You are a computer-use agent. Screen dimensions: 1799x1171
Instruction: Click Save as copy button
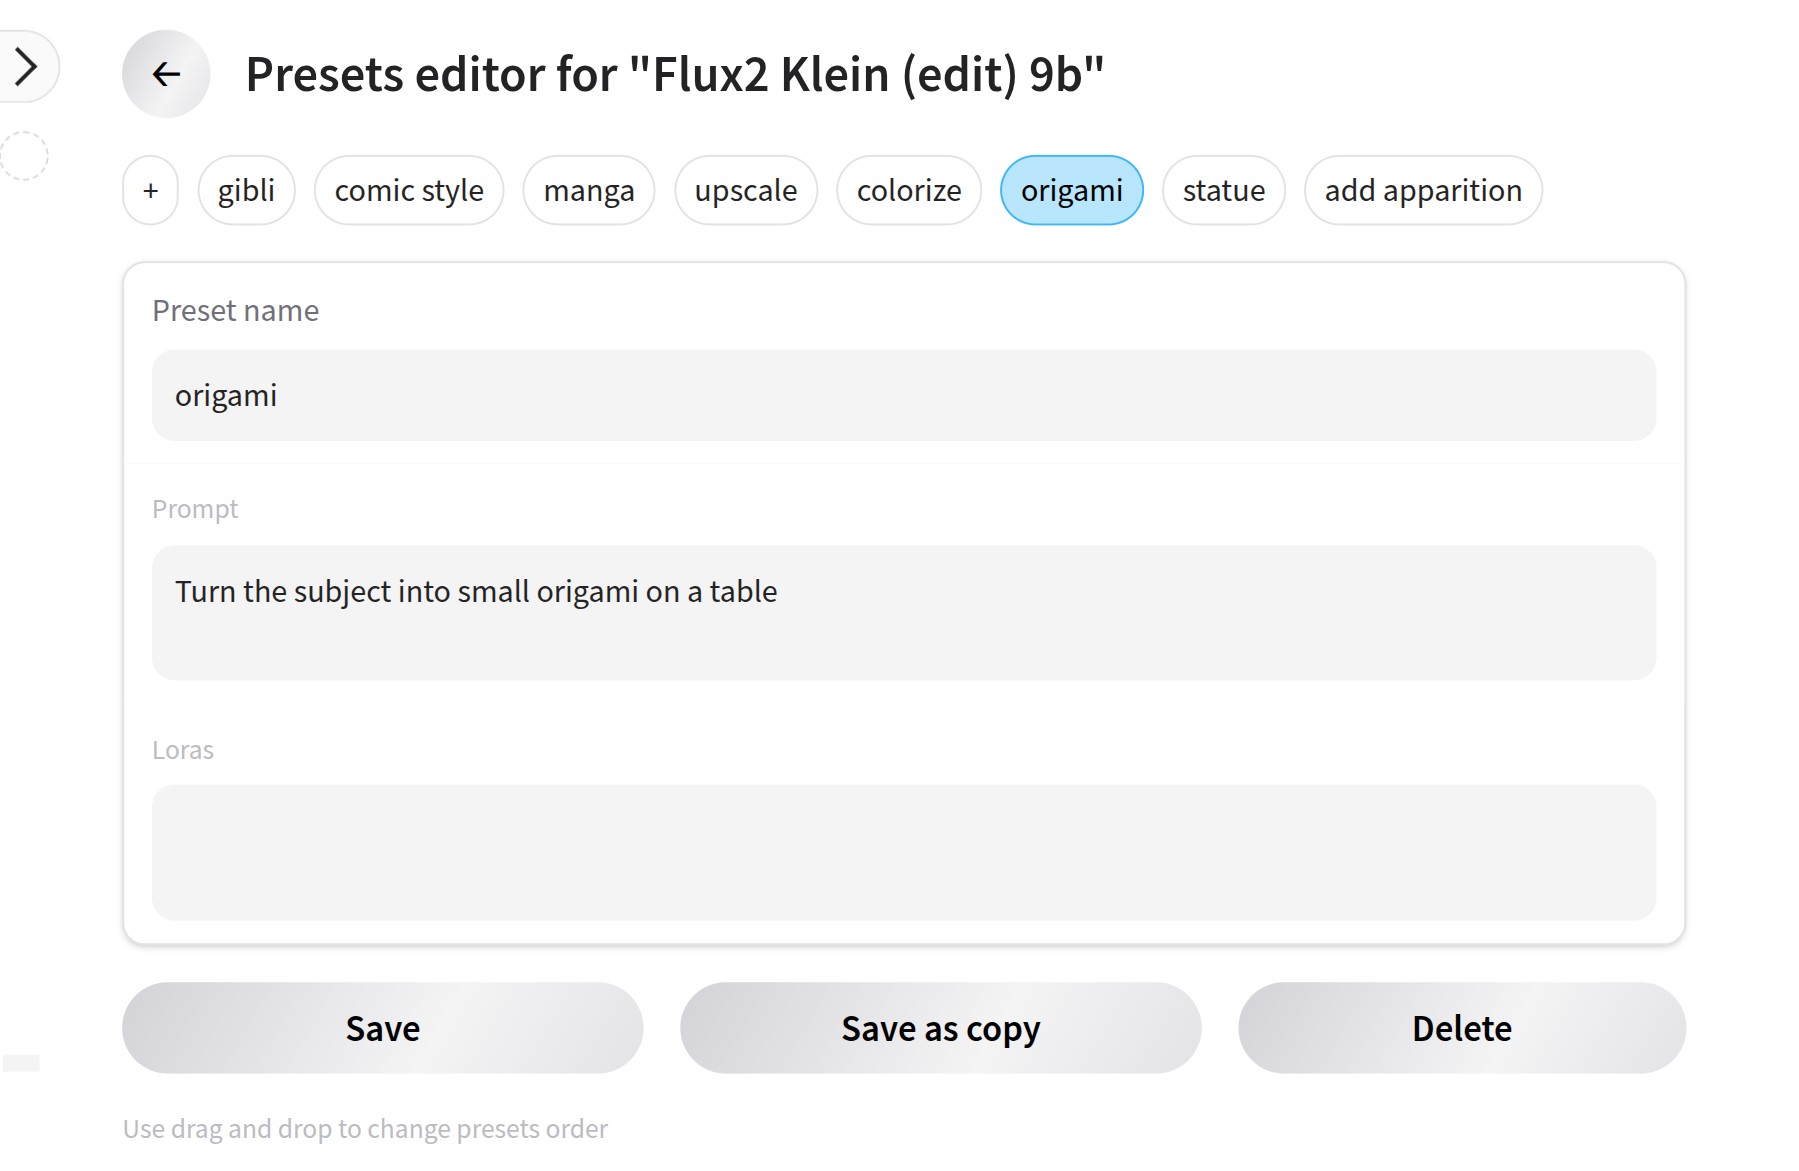(x=941, y=1028)
